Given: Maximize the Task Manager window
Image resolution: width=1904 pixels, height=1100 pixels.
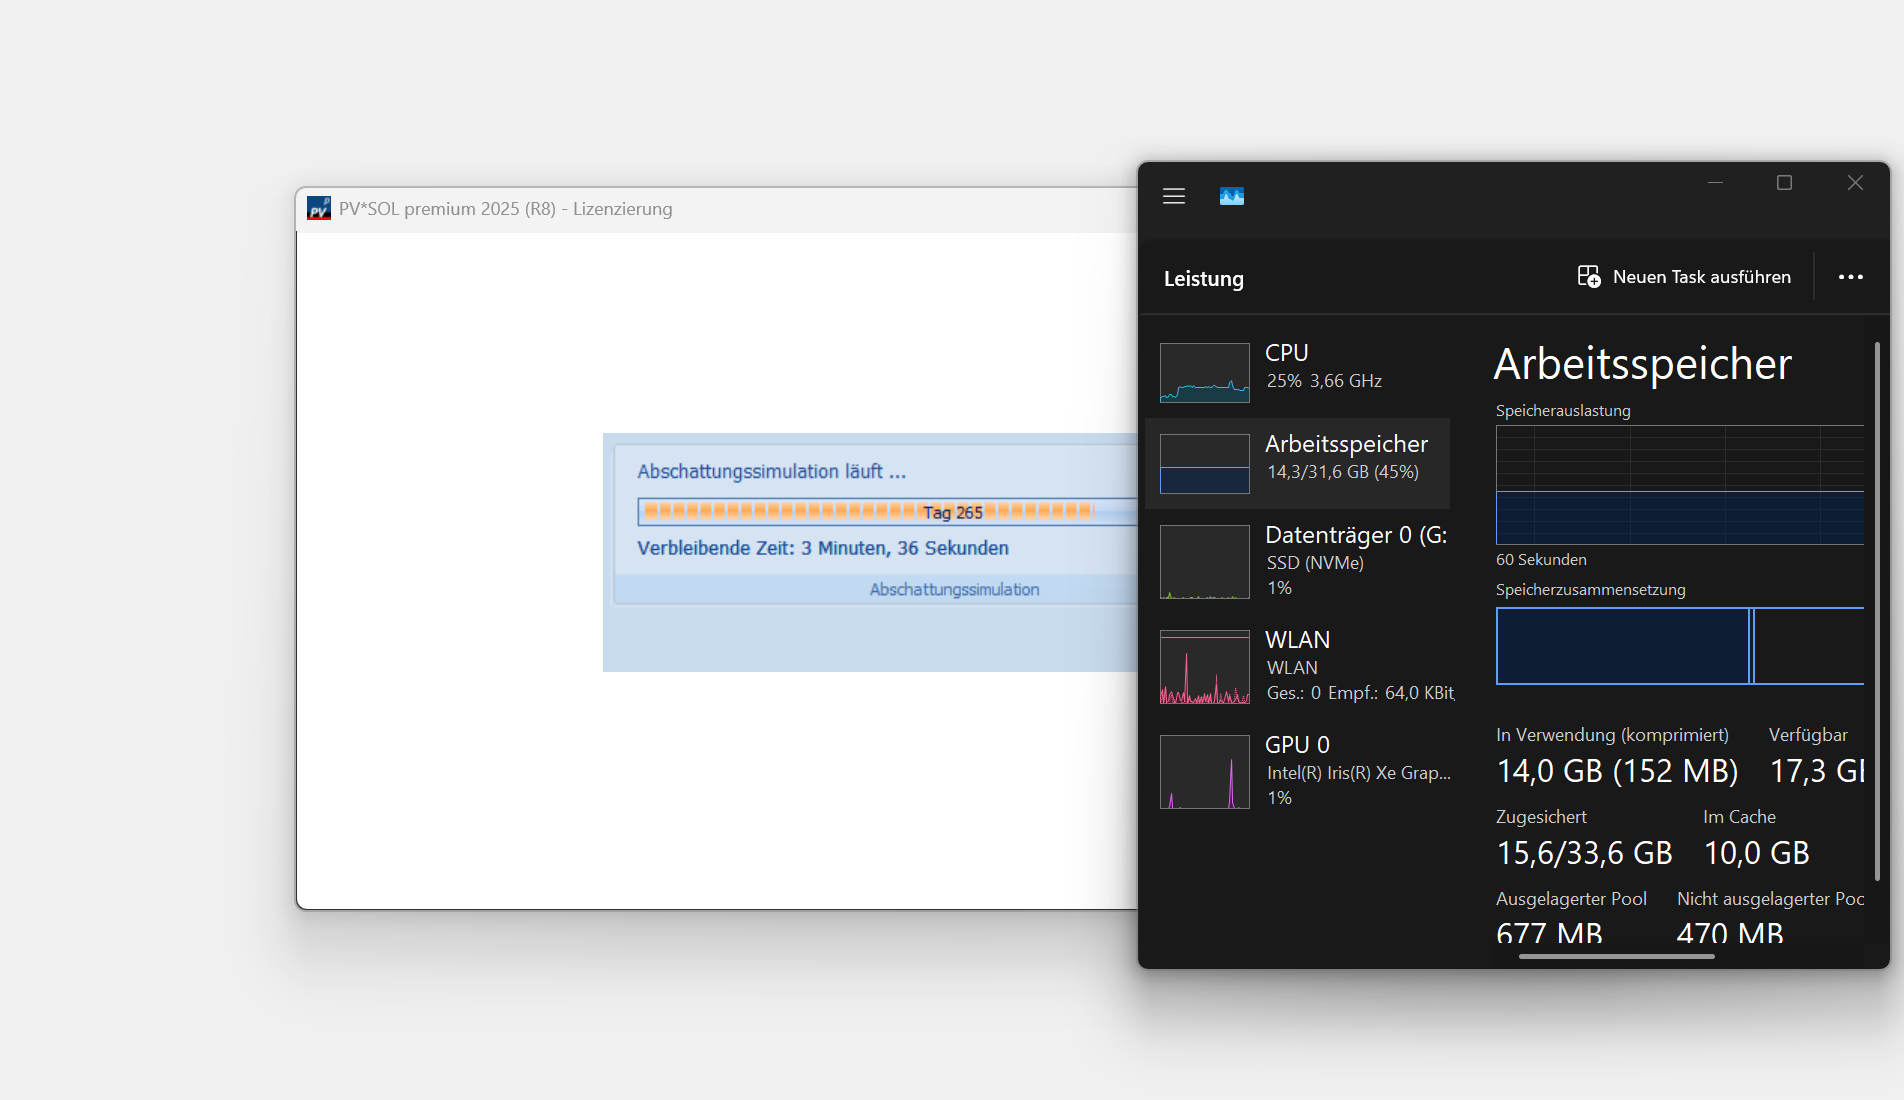Looking at the screenshot, I should click(x=1784, y=183).
